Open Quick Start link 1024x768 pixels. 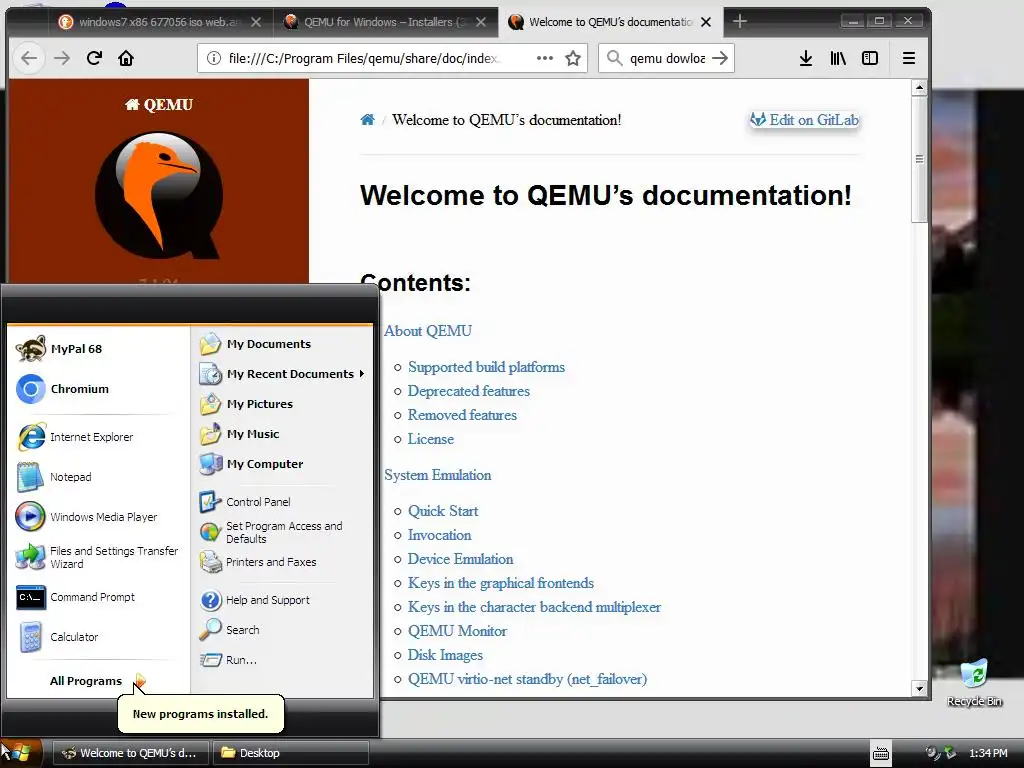(443, 511)
